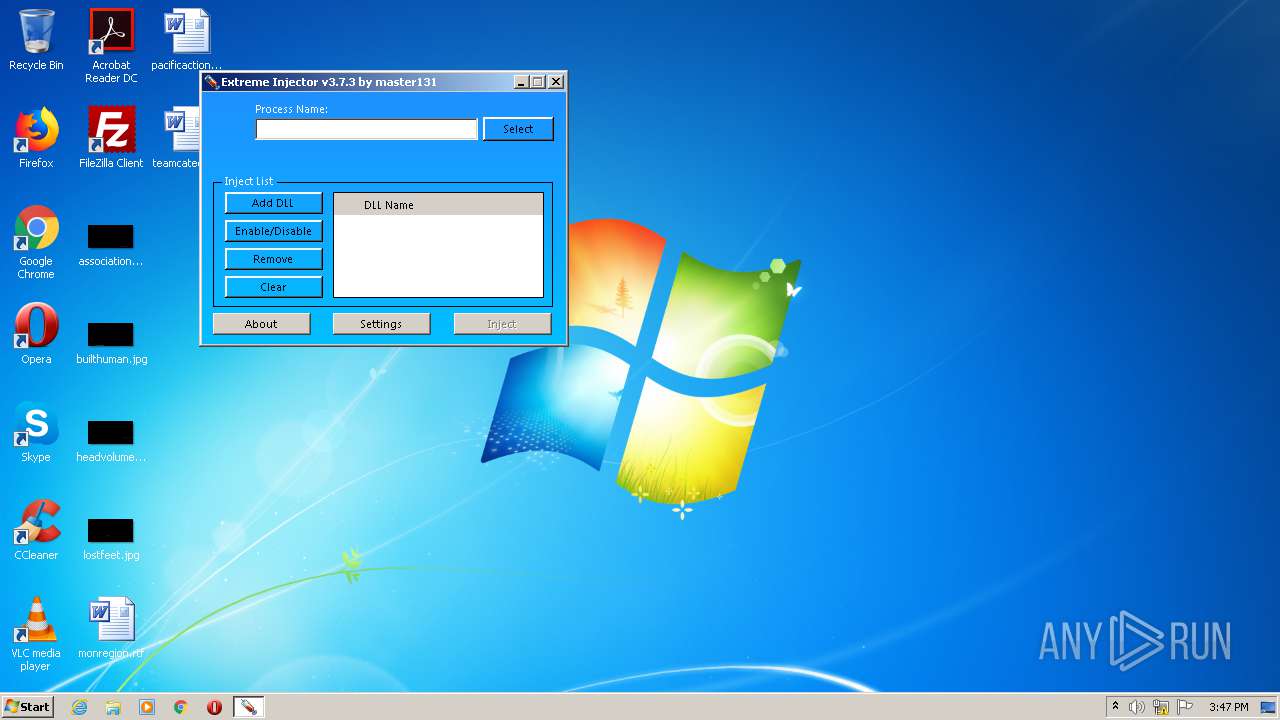
Task: Click the volume speaker tray icon
Action: click(1137, 707)
